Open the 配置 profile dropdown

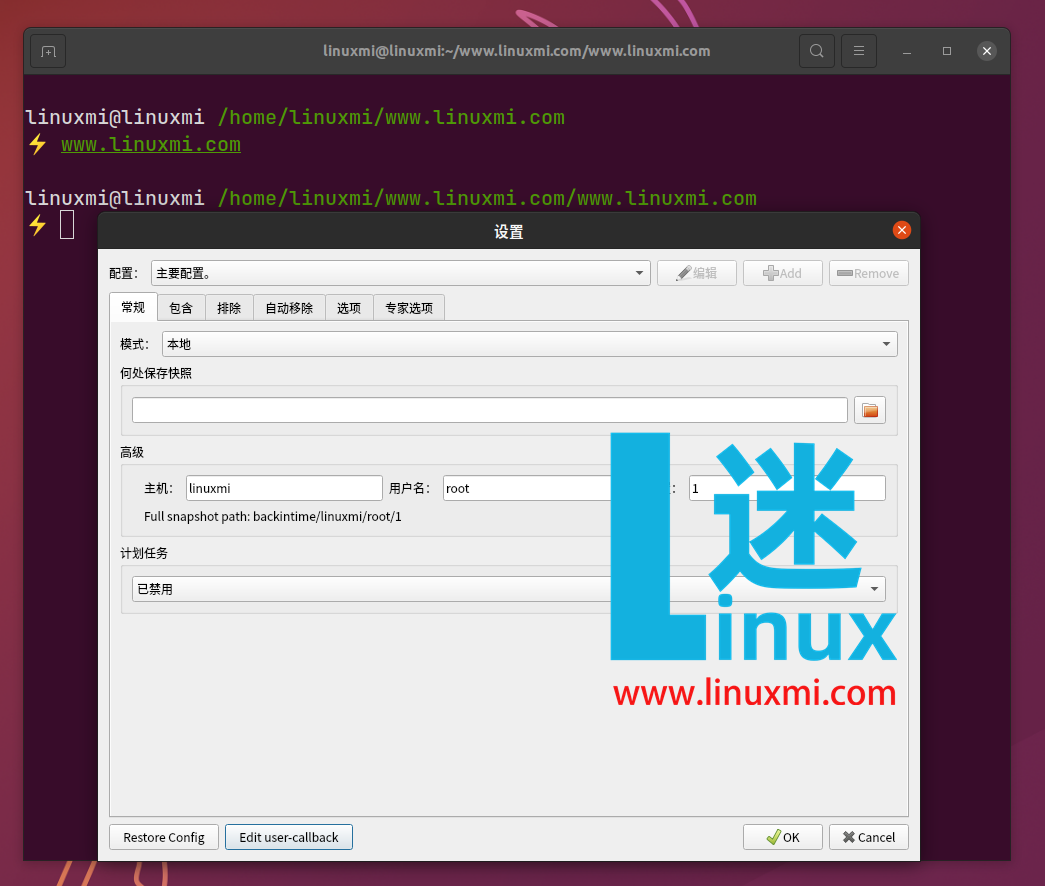[639, 272]
